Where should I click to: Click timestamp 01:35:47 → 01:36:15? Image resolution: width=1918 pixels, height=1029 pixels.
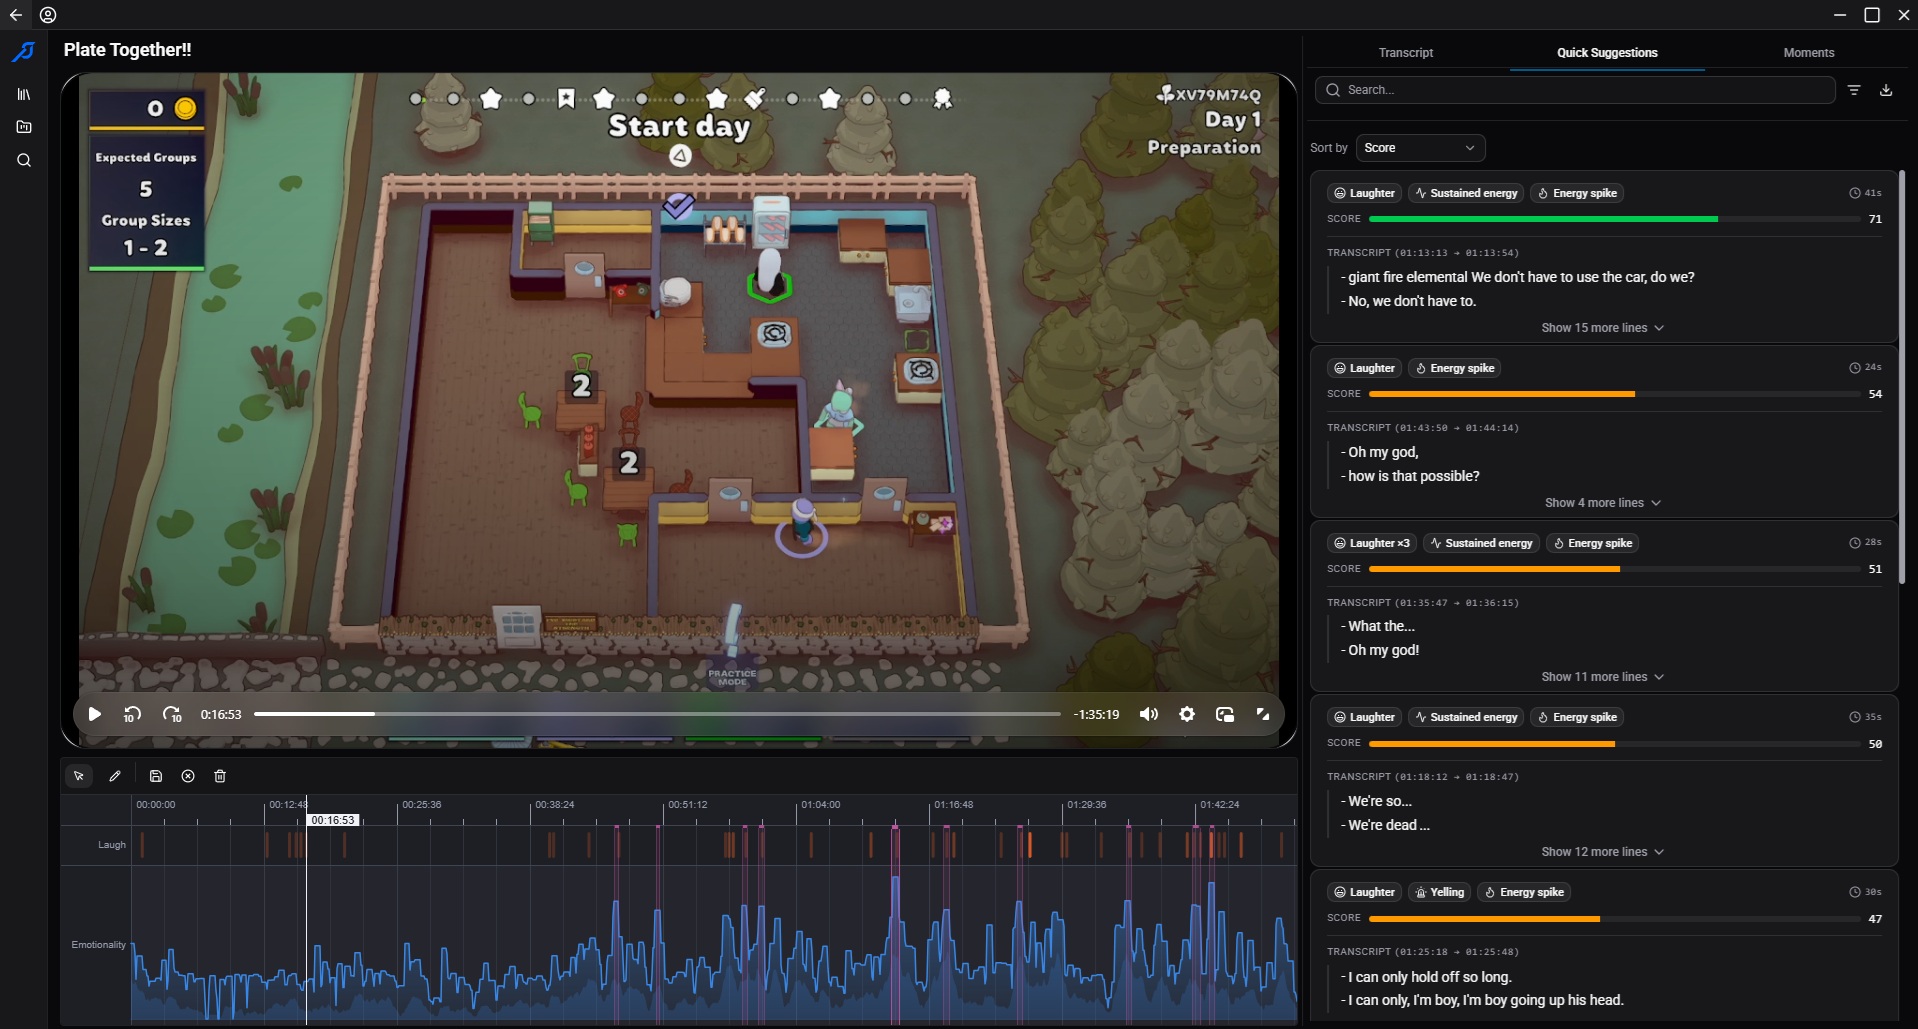pyautogui.click(x=1457, y=603)
